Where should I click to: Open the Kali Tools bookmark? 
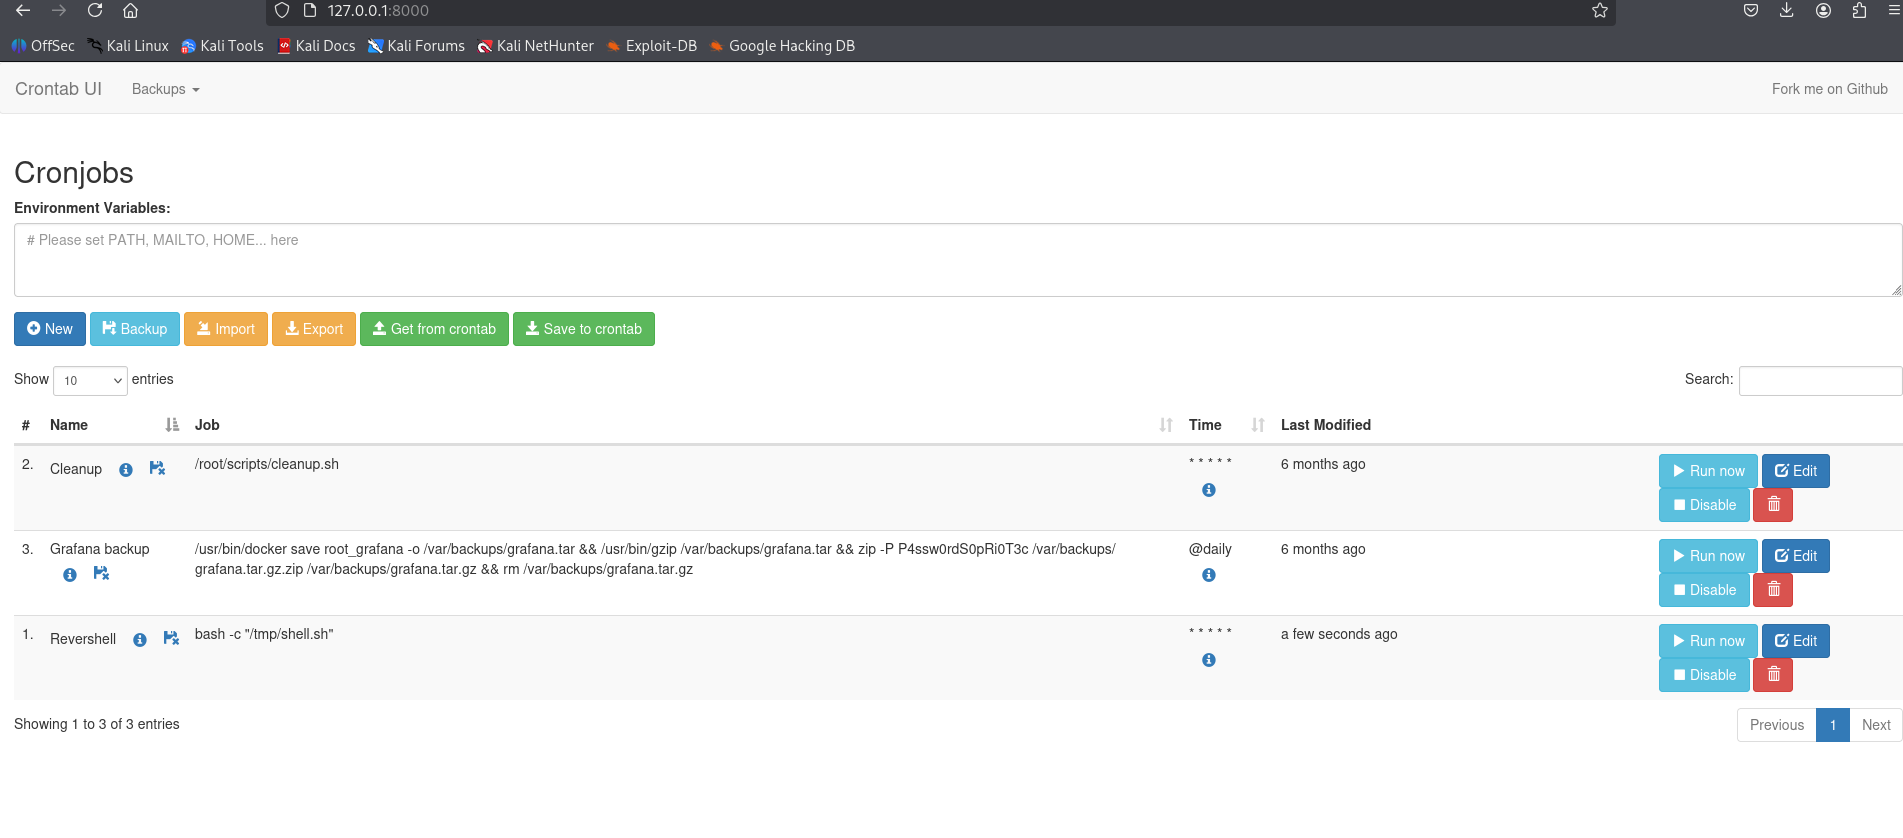click(x=222, y=46)
